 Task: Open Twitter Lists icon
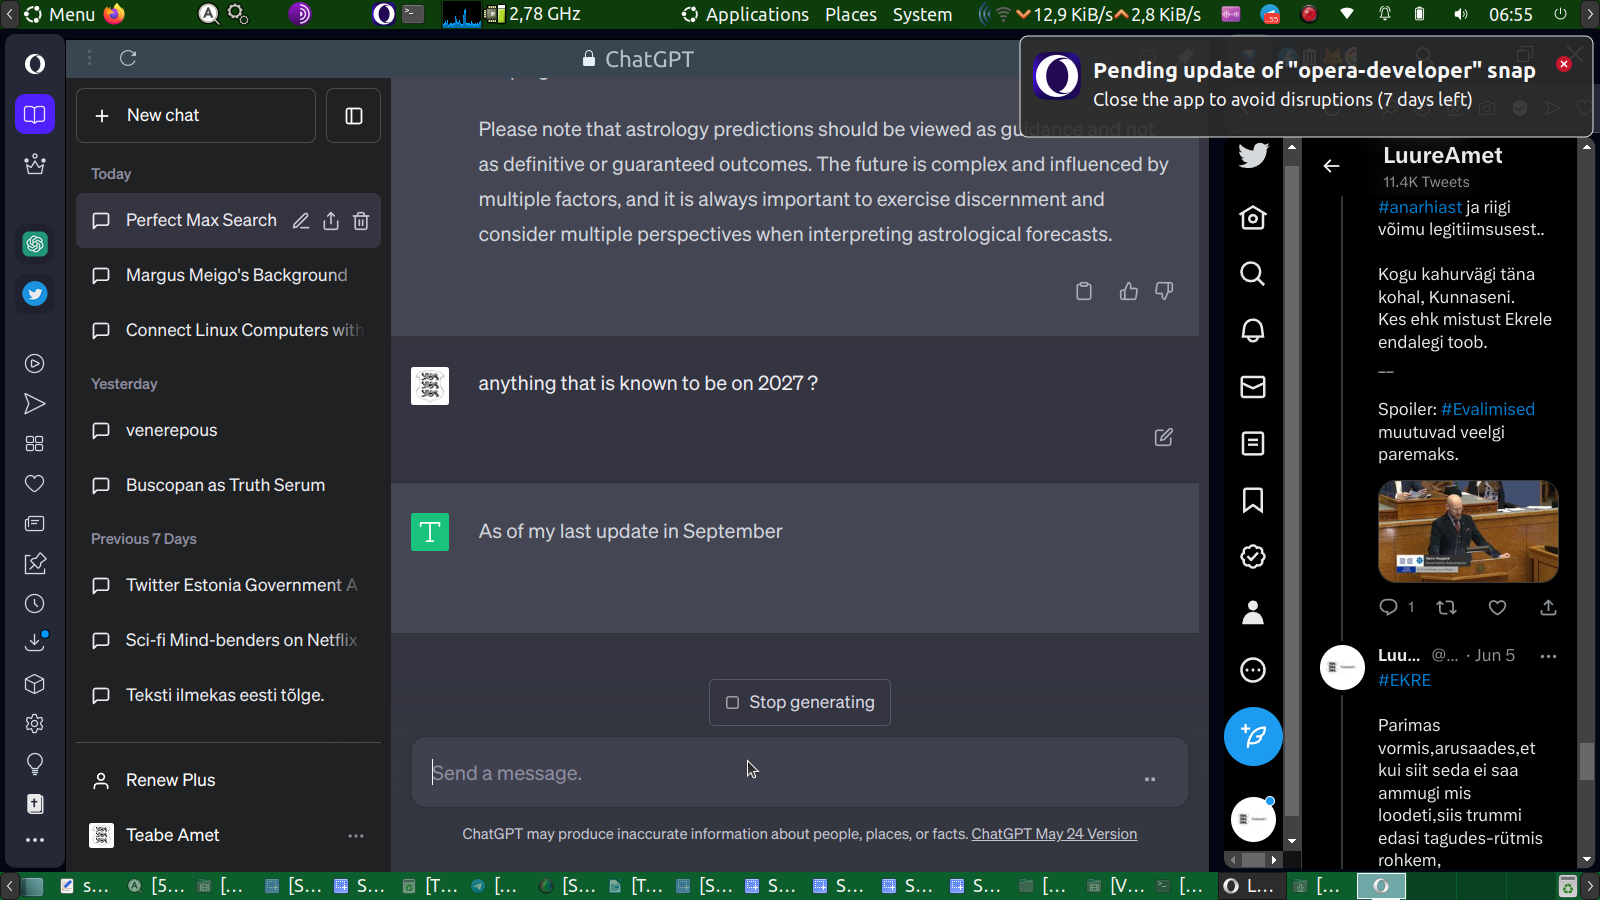pyautogui.click(x=1253, y=443)
